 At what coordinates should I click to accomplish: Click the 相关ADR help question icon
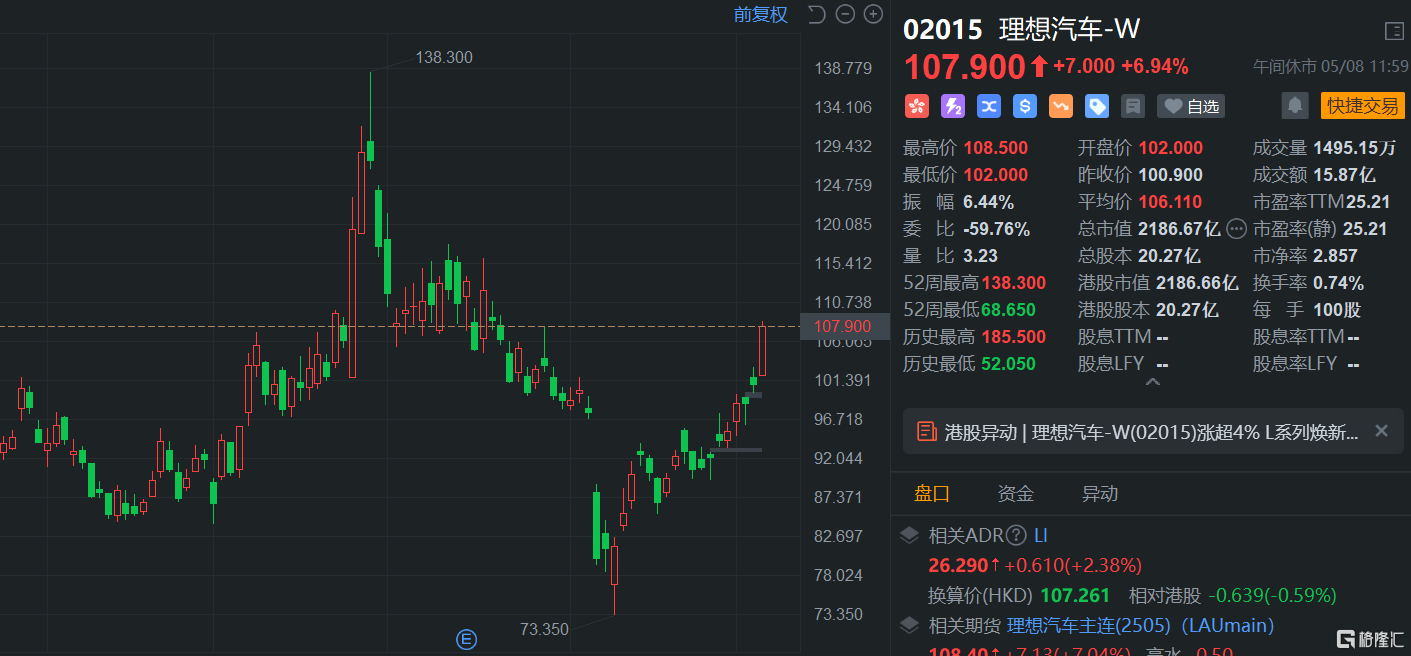tap(1016, 535)
